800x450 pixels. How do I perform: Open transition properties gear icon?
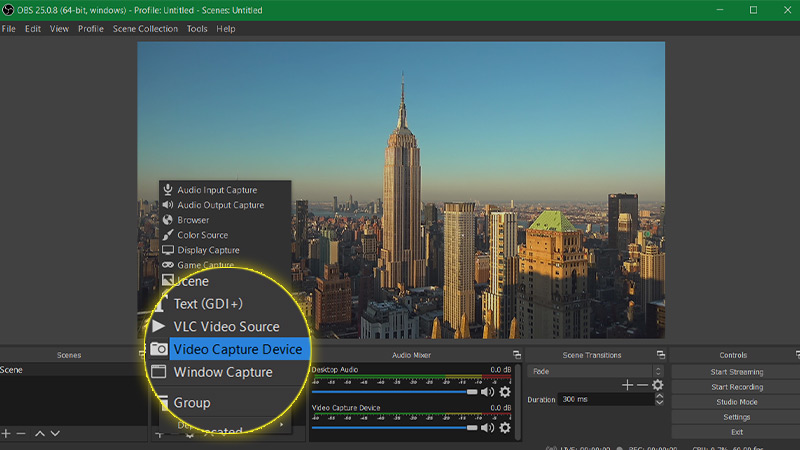click(658, 385)
